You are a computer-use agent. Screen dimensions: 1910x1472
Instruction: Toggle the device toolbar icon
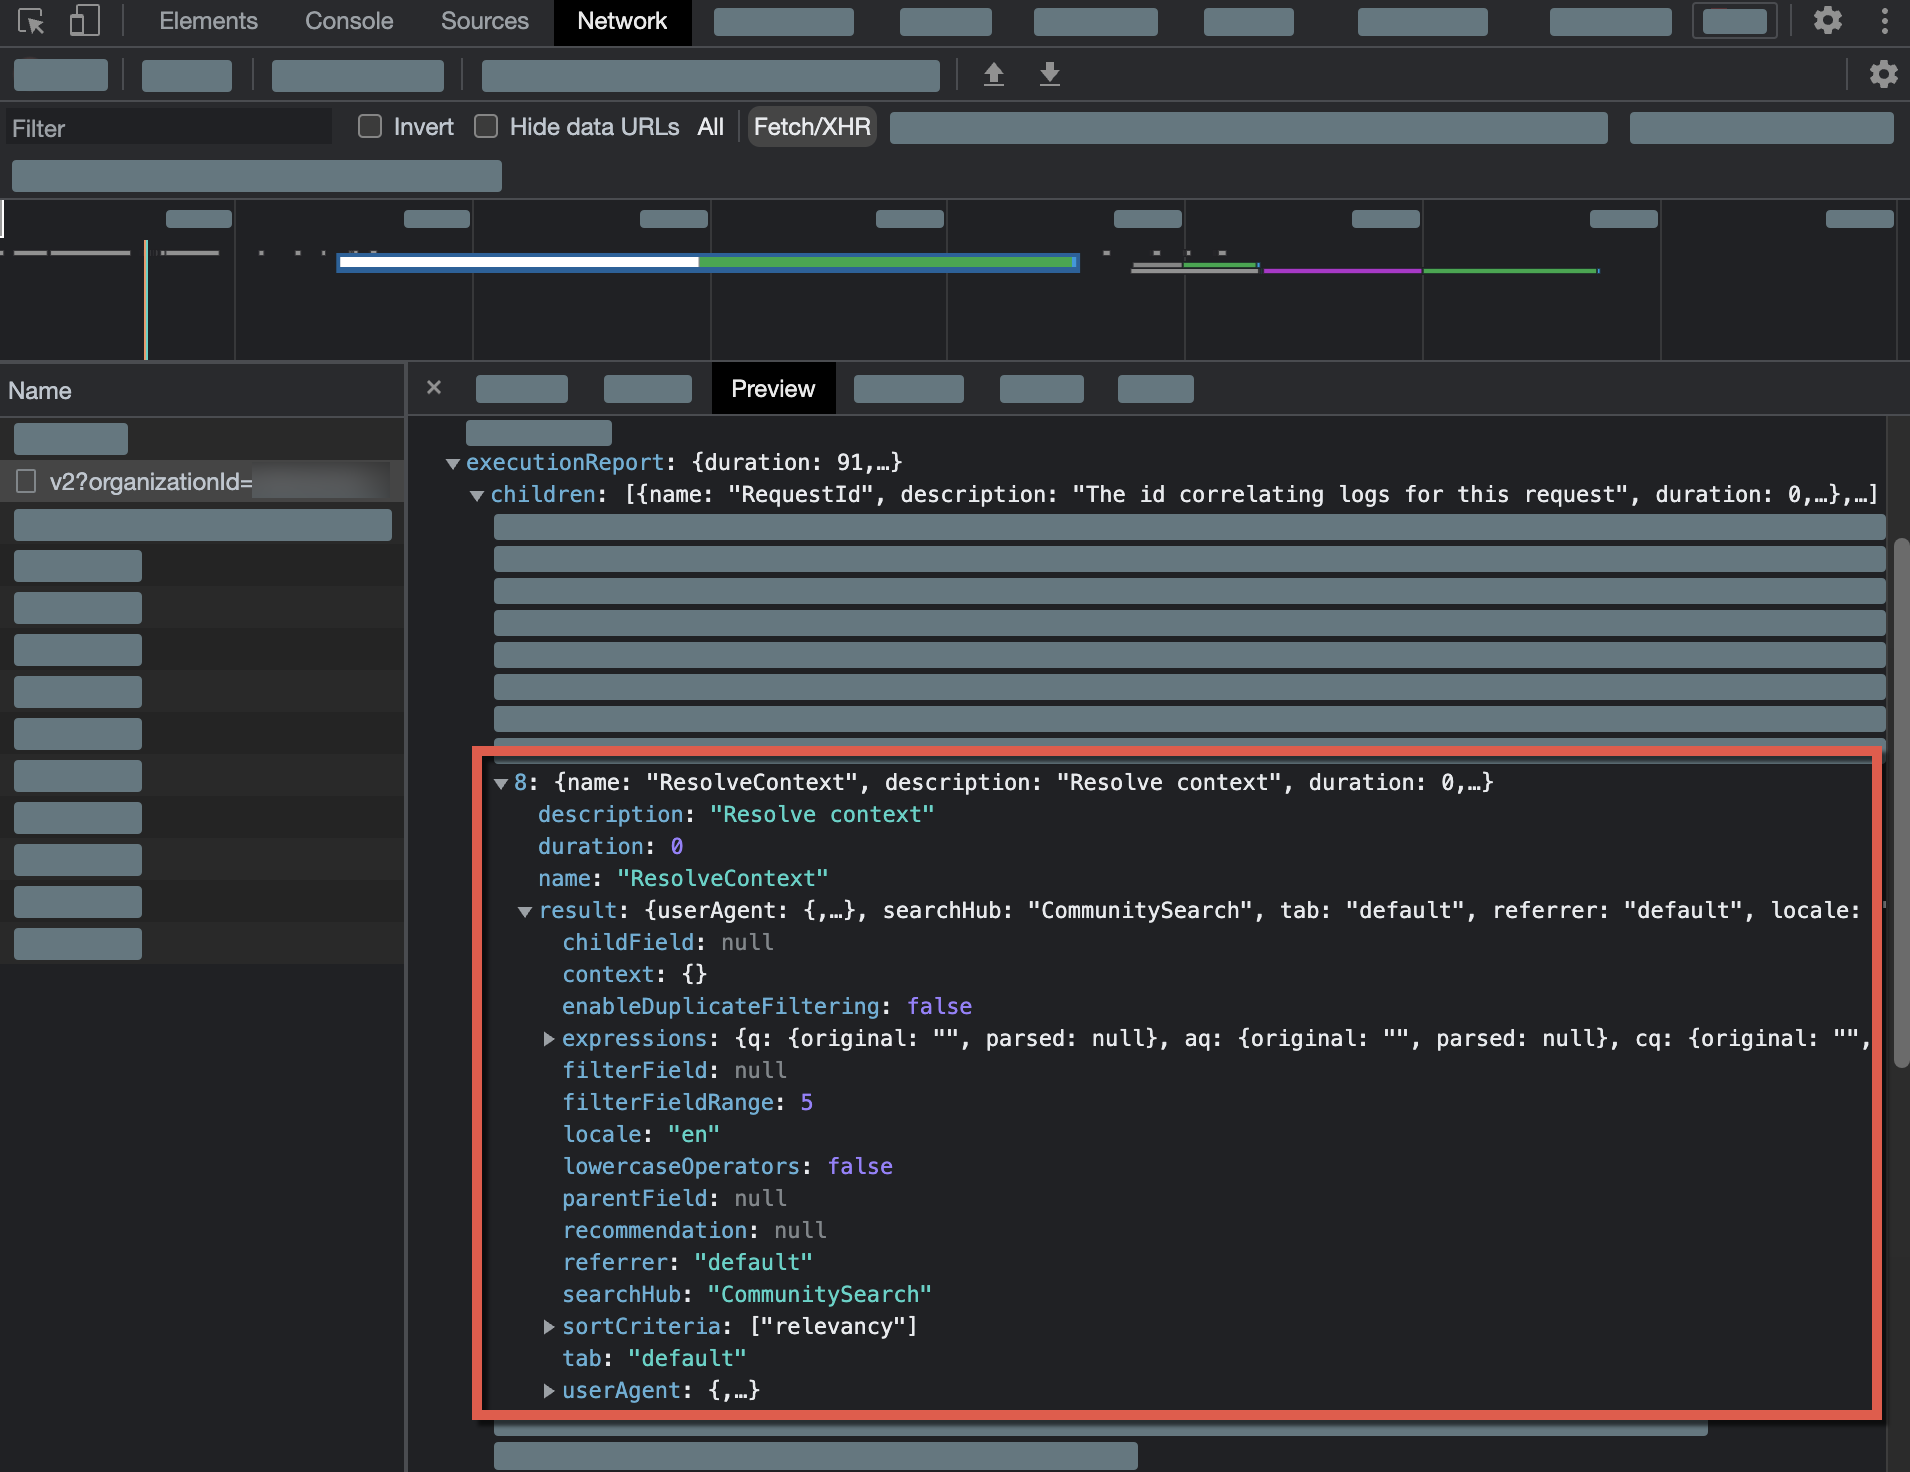85,21
